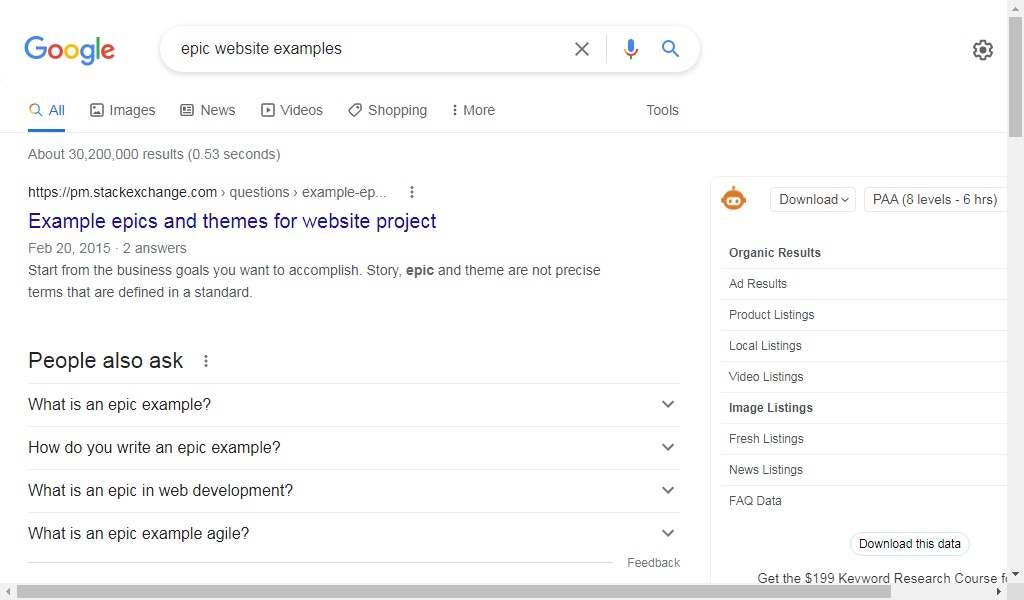This screenshot has width=1024, height=600.
Task: Clear the search query with the X icon
Action: tap(581, 48)
